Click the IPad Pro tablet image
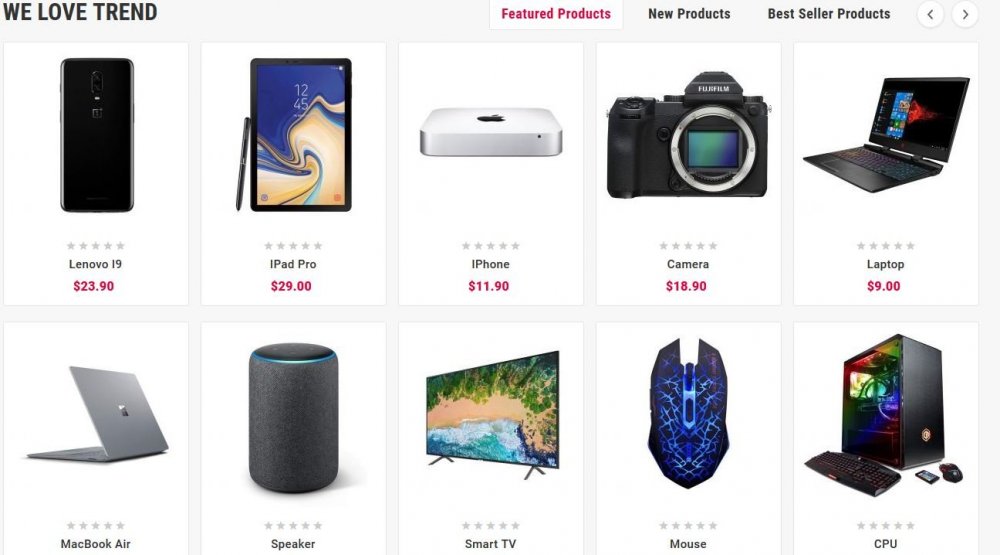 tap(294, 135)
